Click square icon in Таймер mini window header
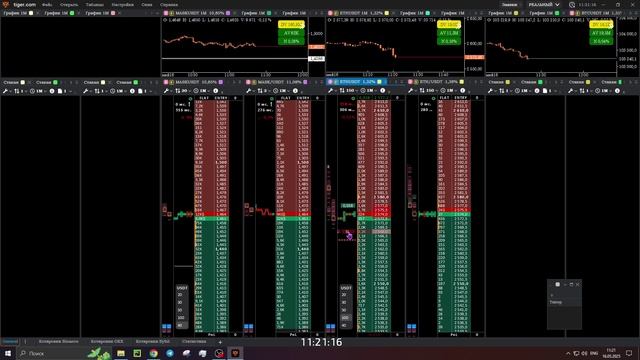 tap(558, 284)
